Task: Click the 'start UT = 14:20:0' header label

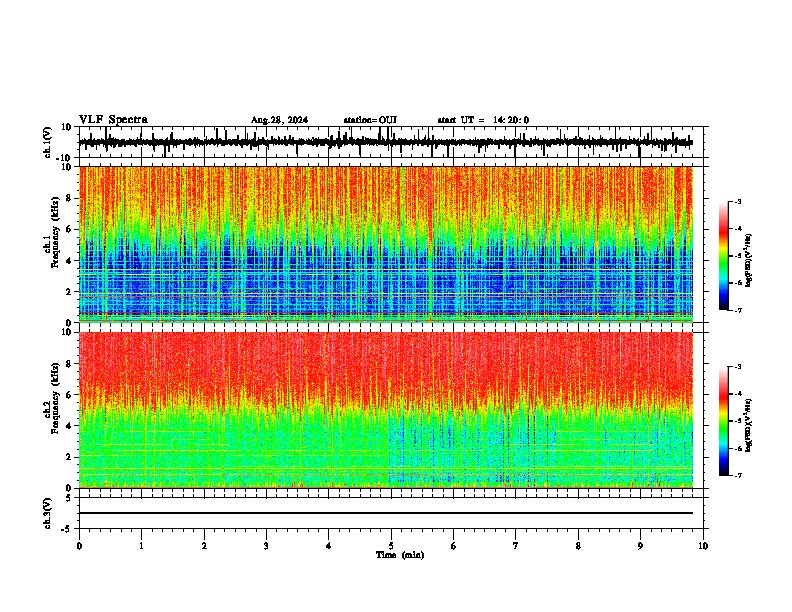Action: tap(483, 120)
